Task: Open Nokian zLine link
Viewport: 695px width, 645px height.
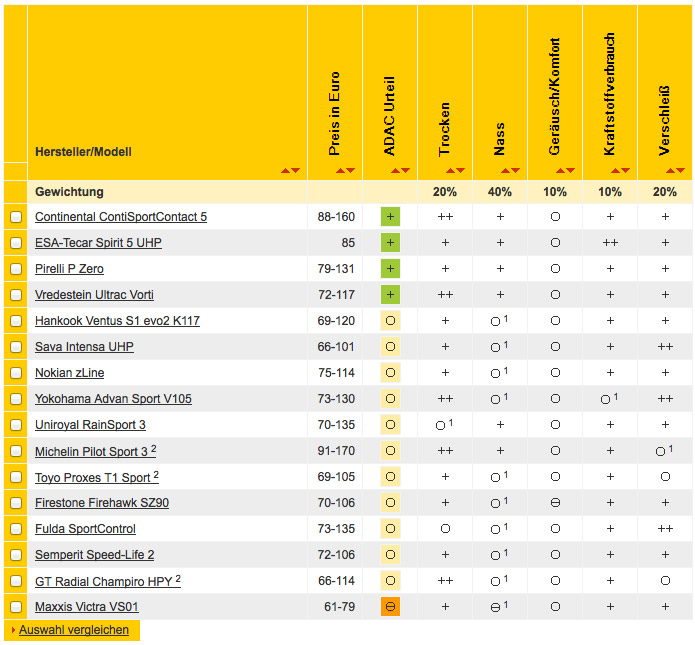Action: pos(70,373)
